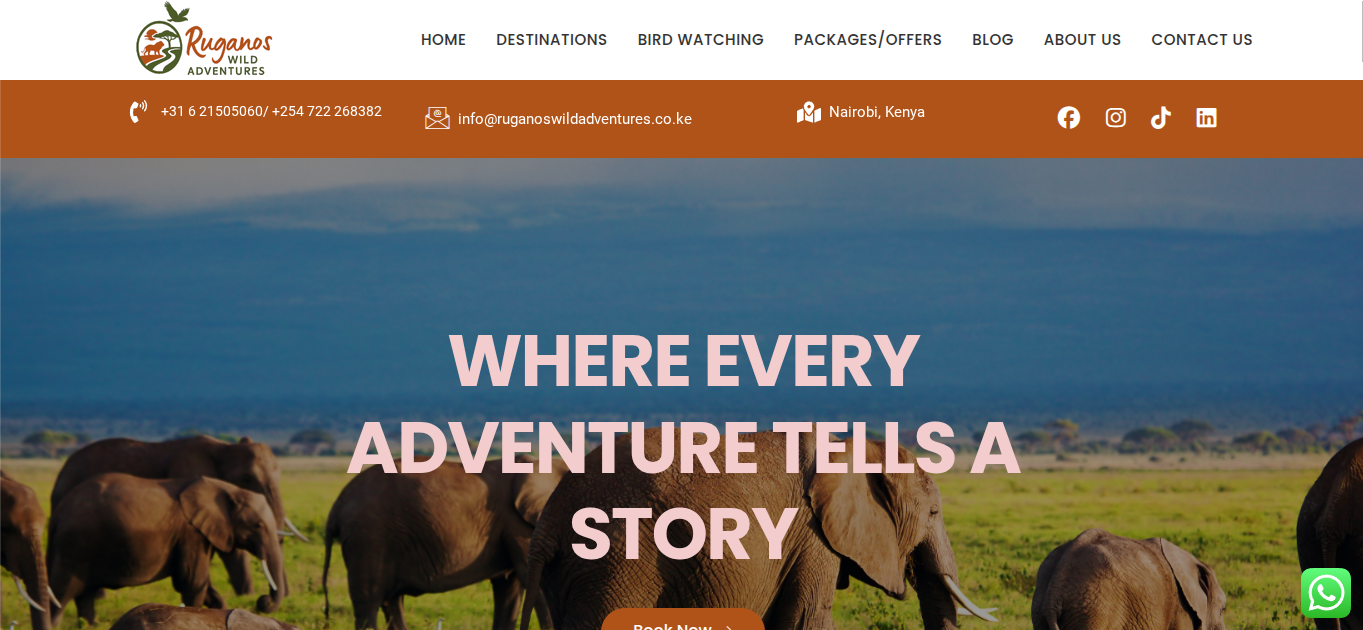Click the phone numbers link
Image resolution: width=1363 pixels, height=630 pixels.
click(271, 111)
